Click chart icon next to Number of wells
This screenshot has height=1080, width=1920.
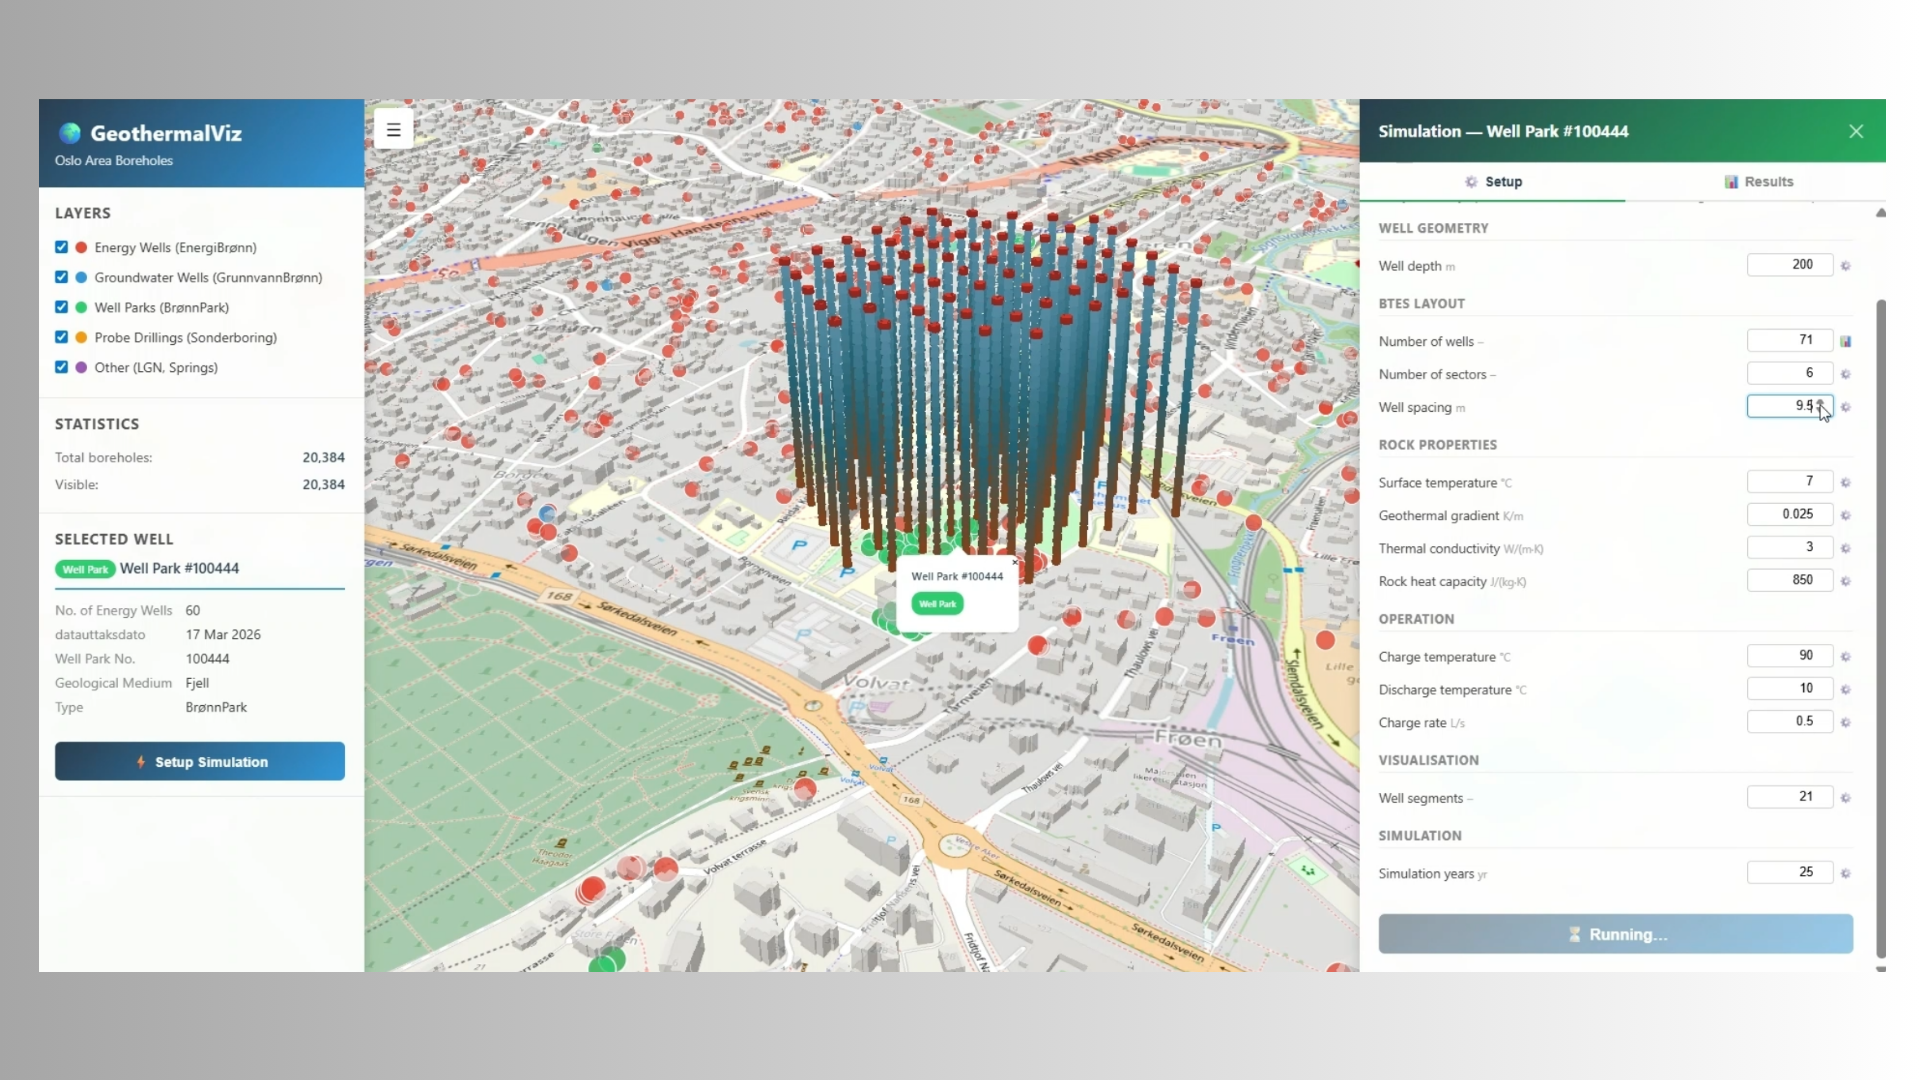click(x=1845, y=341)
